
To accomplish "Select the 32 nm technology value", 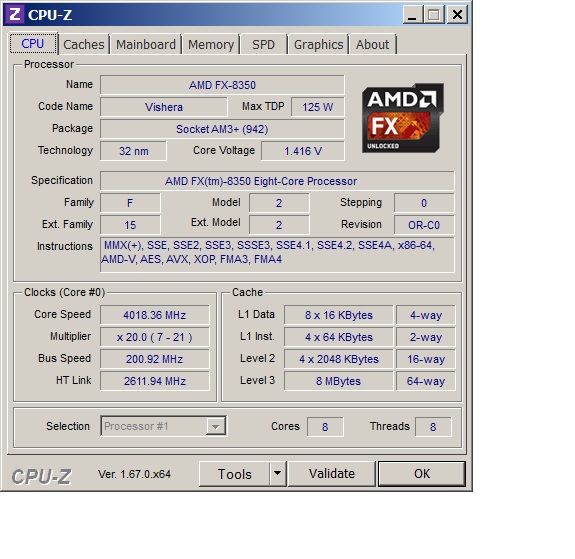I will coord(133,151).
